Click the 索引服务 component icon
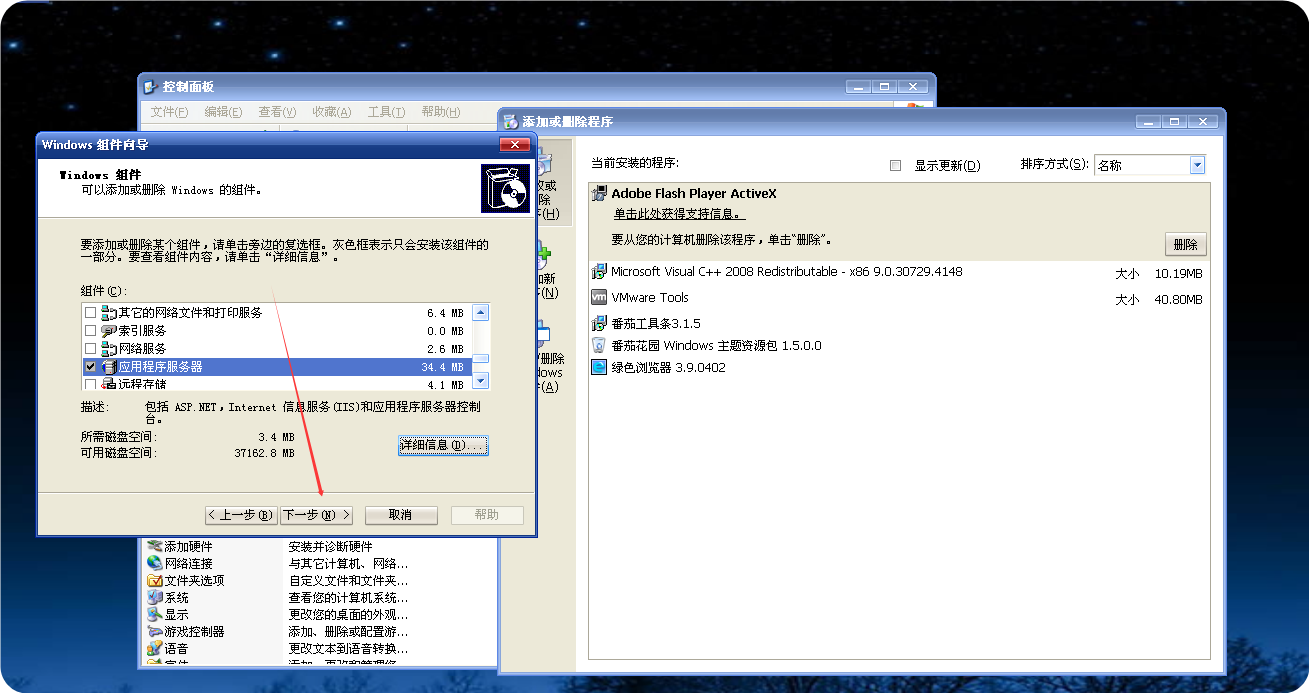Screen dimensions: 1309x693 tap(109, 331)
